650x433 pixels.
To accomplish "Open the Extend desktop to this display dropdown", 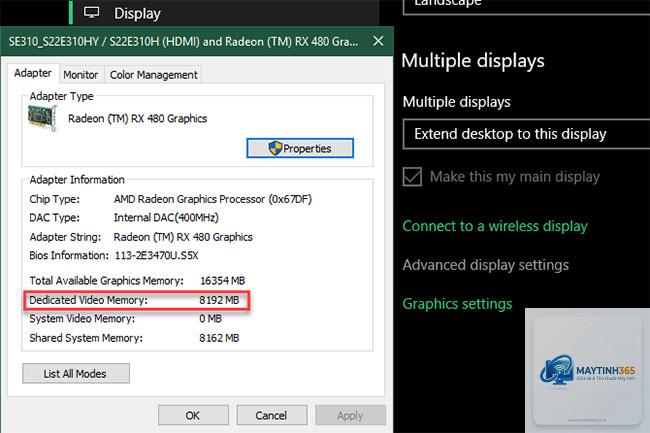I will click(x=526, y=134).
